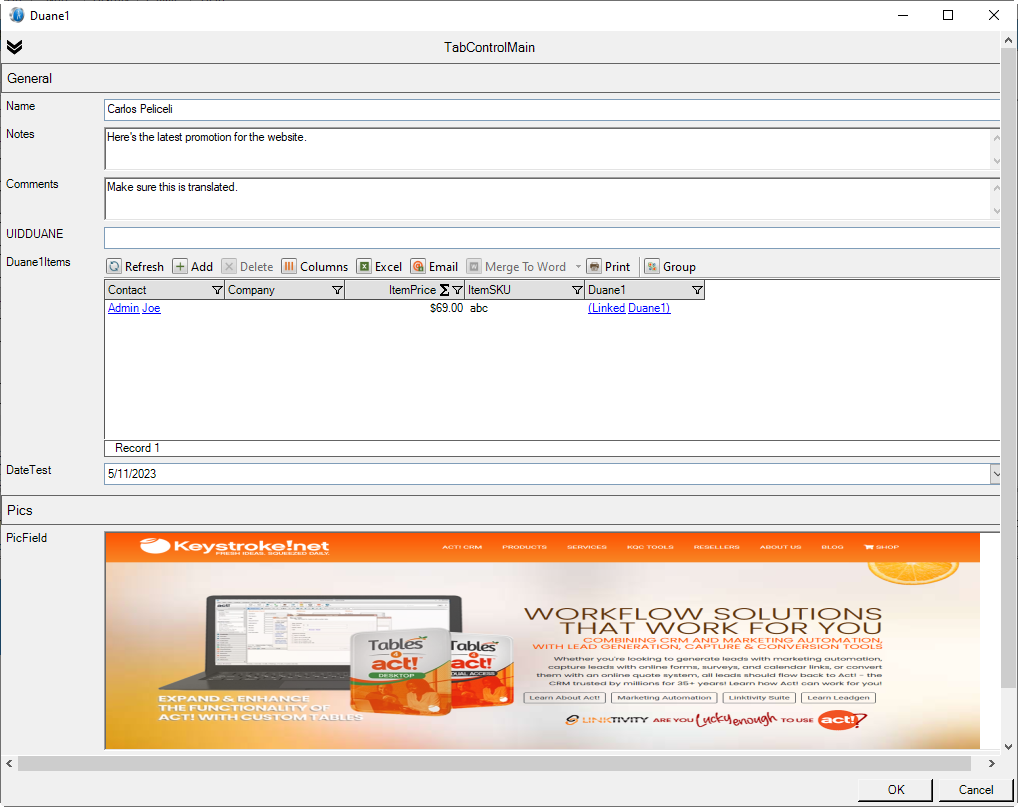Open the Merge To Word dropdown arrow
Screen dimensions: 1018x807
pyautogui.click(x=578, y=266)
